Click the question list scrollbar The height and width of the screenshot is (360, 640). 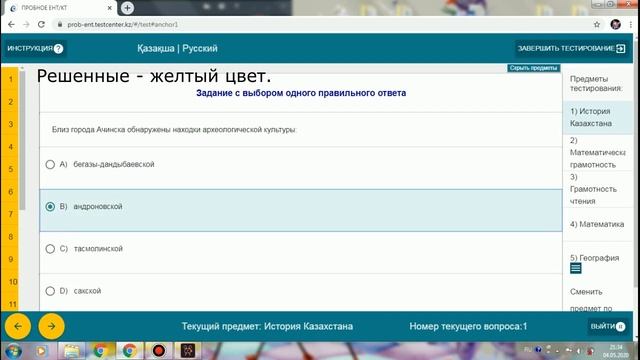(22, 141)
